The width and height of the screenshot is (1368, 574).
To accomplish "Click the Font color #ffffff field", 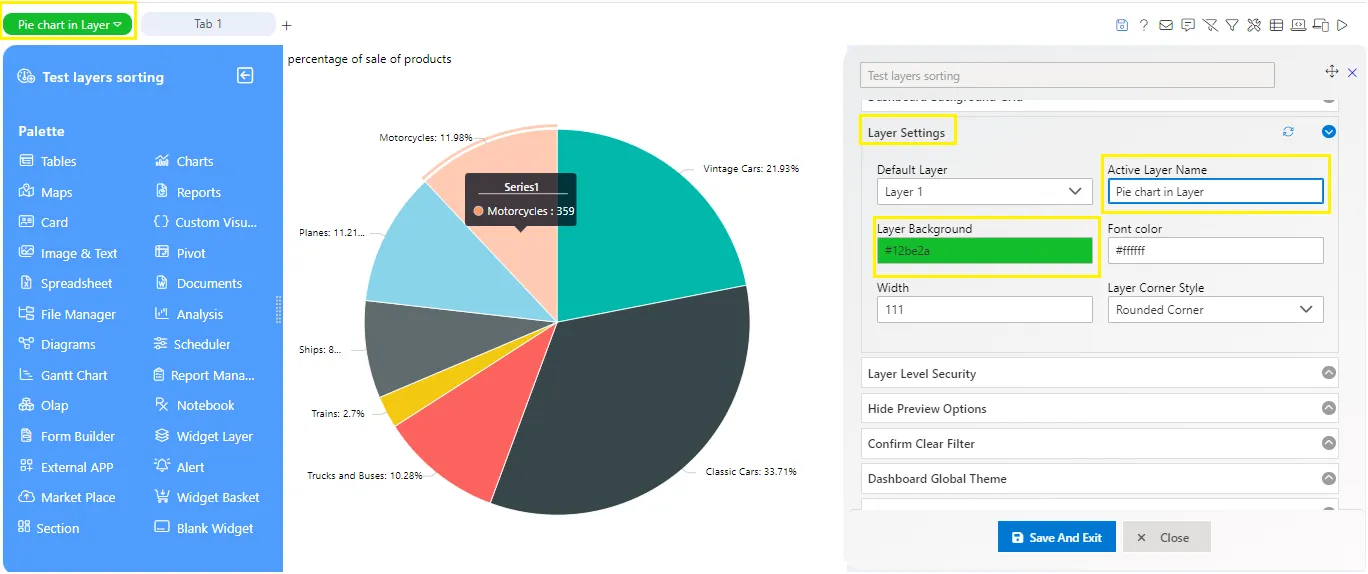I will click(1215, 250).
